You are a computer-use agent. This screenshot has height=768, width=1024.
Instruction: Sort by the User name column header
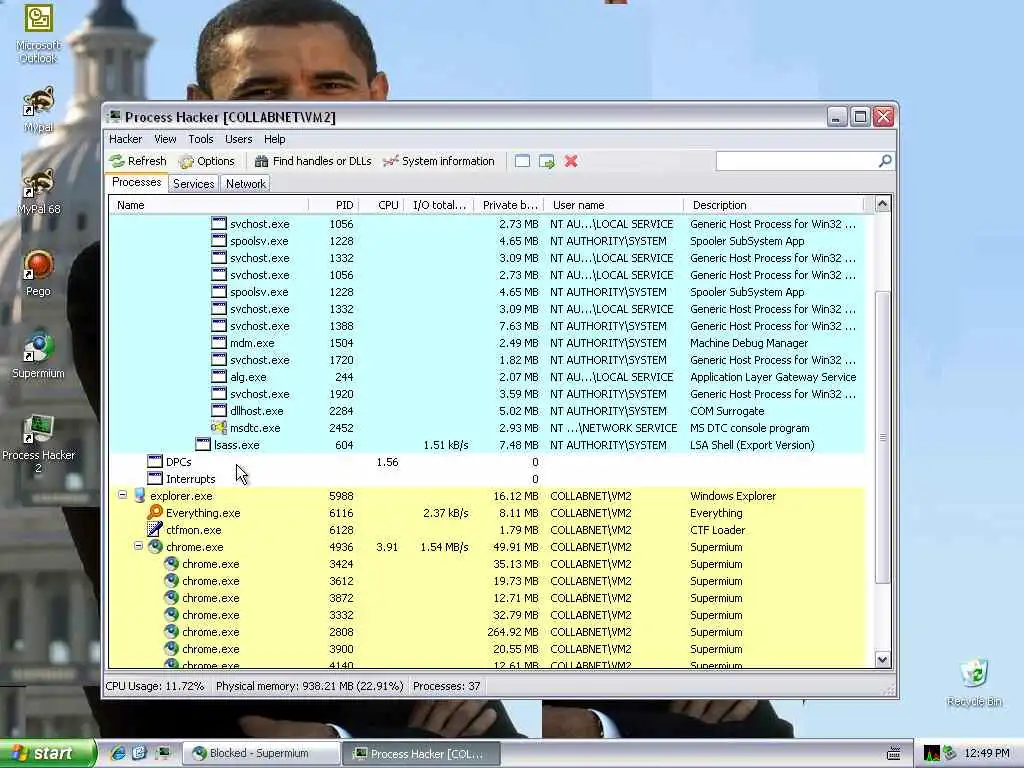[x=614, y=205]
